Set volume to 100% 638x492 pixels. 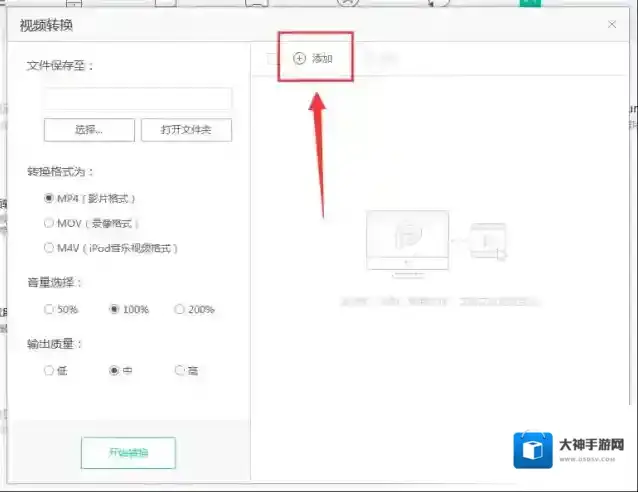129,310
